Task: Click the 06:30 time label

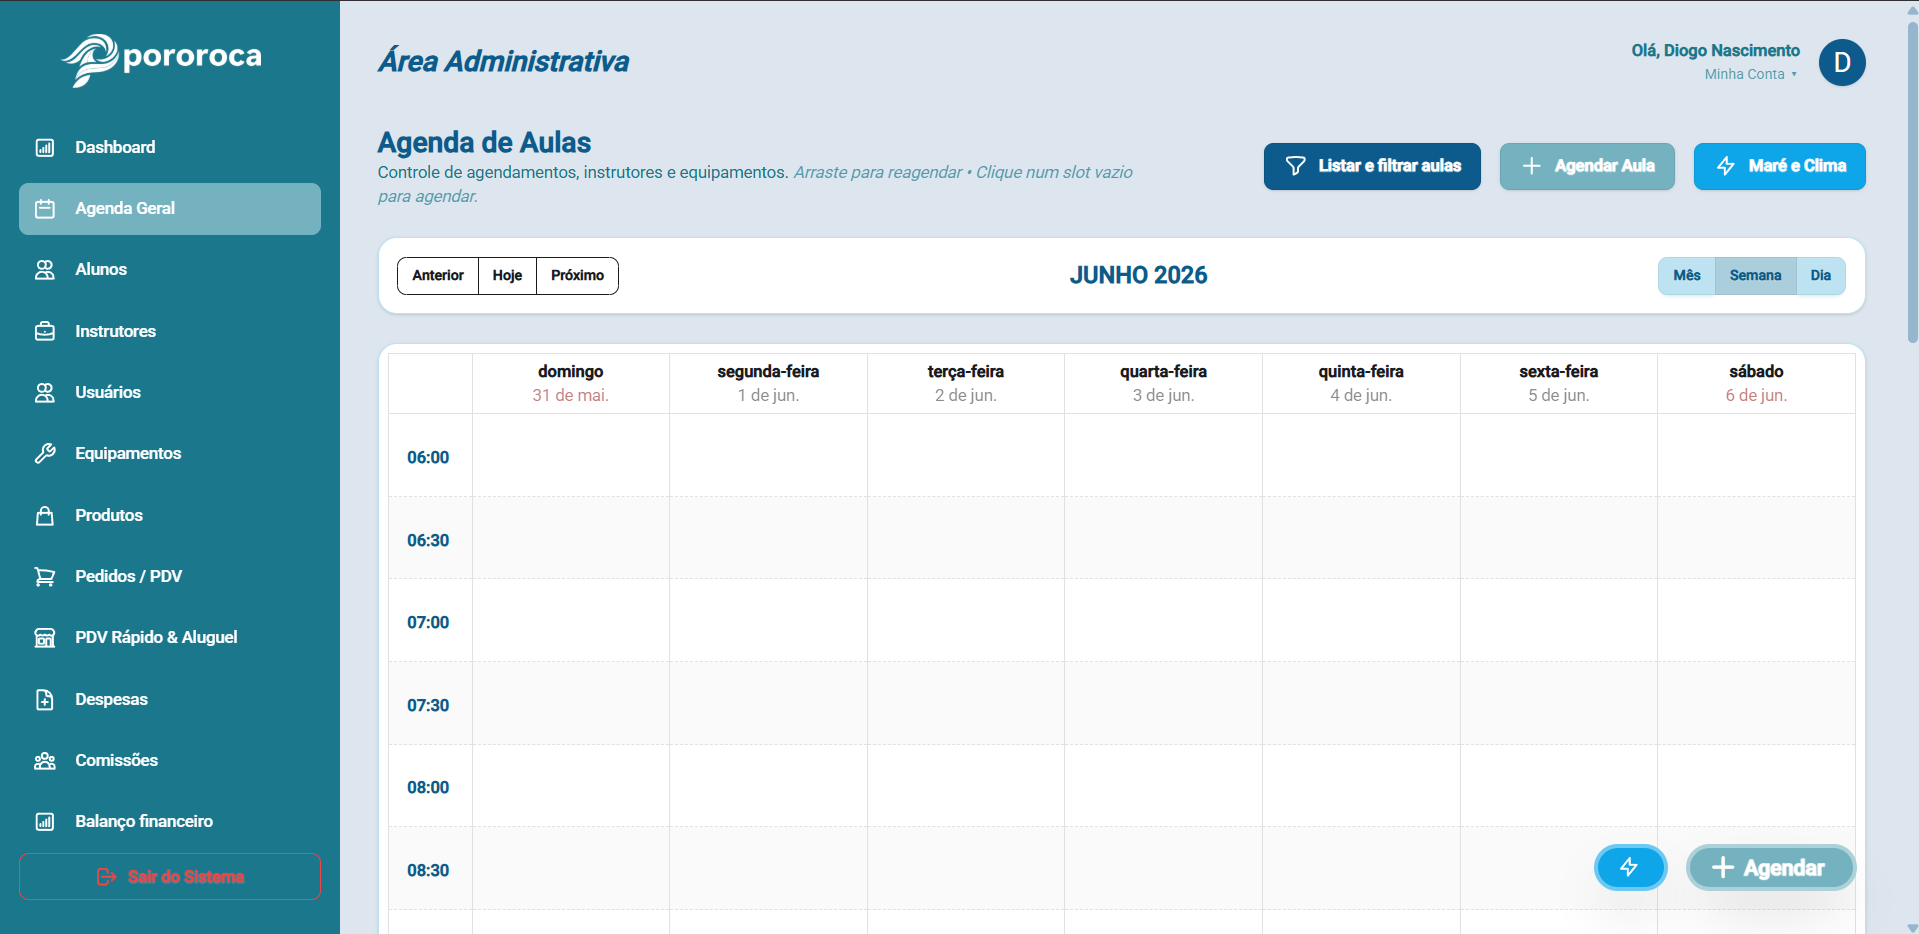Action: pyautogui.click(x=428, y=541)
